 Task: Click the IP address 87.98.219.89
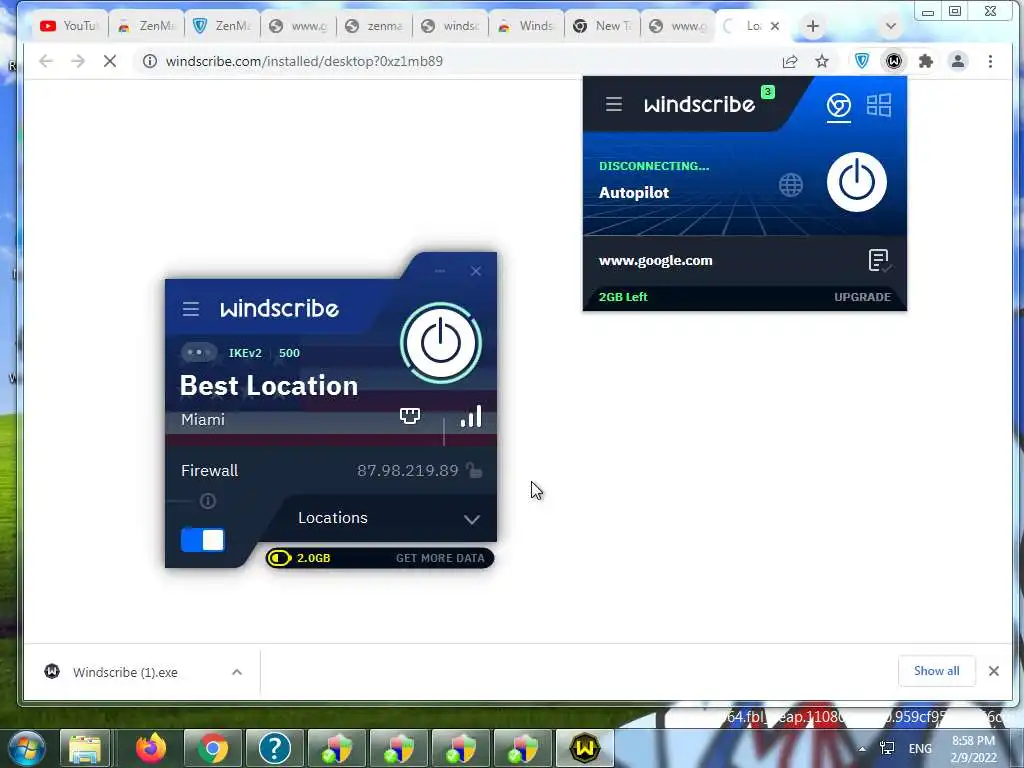point(408,471)
